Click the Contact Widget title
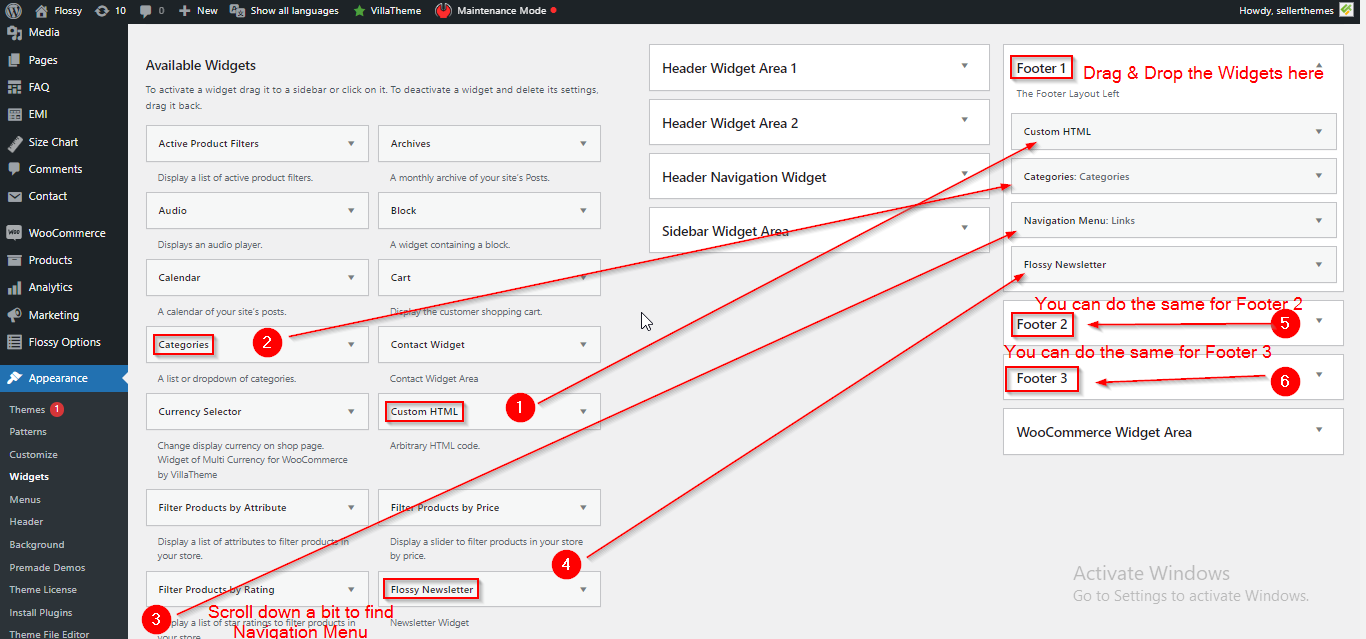The image size is (1366, 639). point(428,345)
